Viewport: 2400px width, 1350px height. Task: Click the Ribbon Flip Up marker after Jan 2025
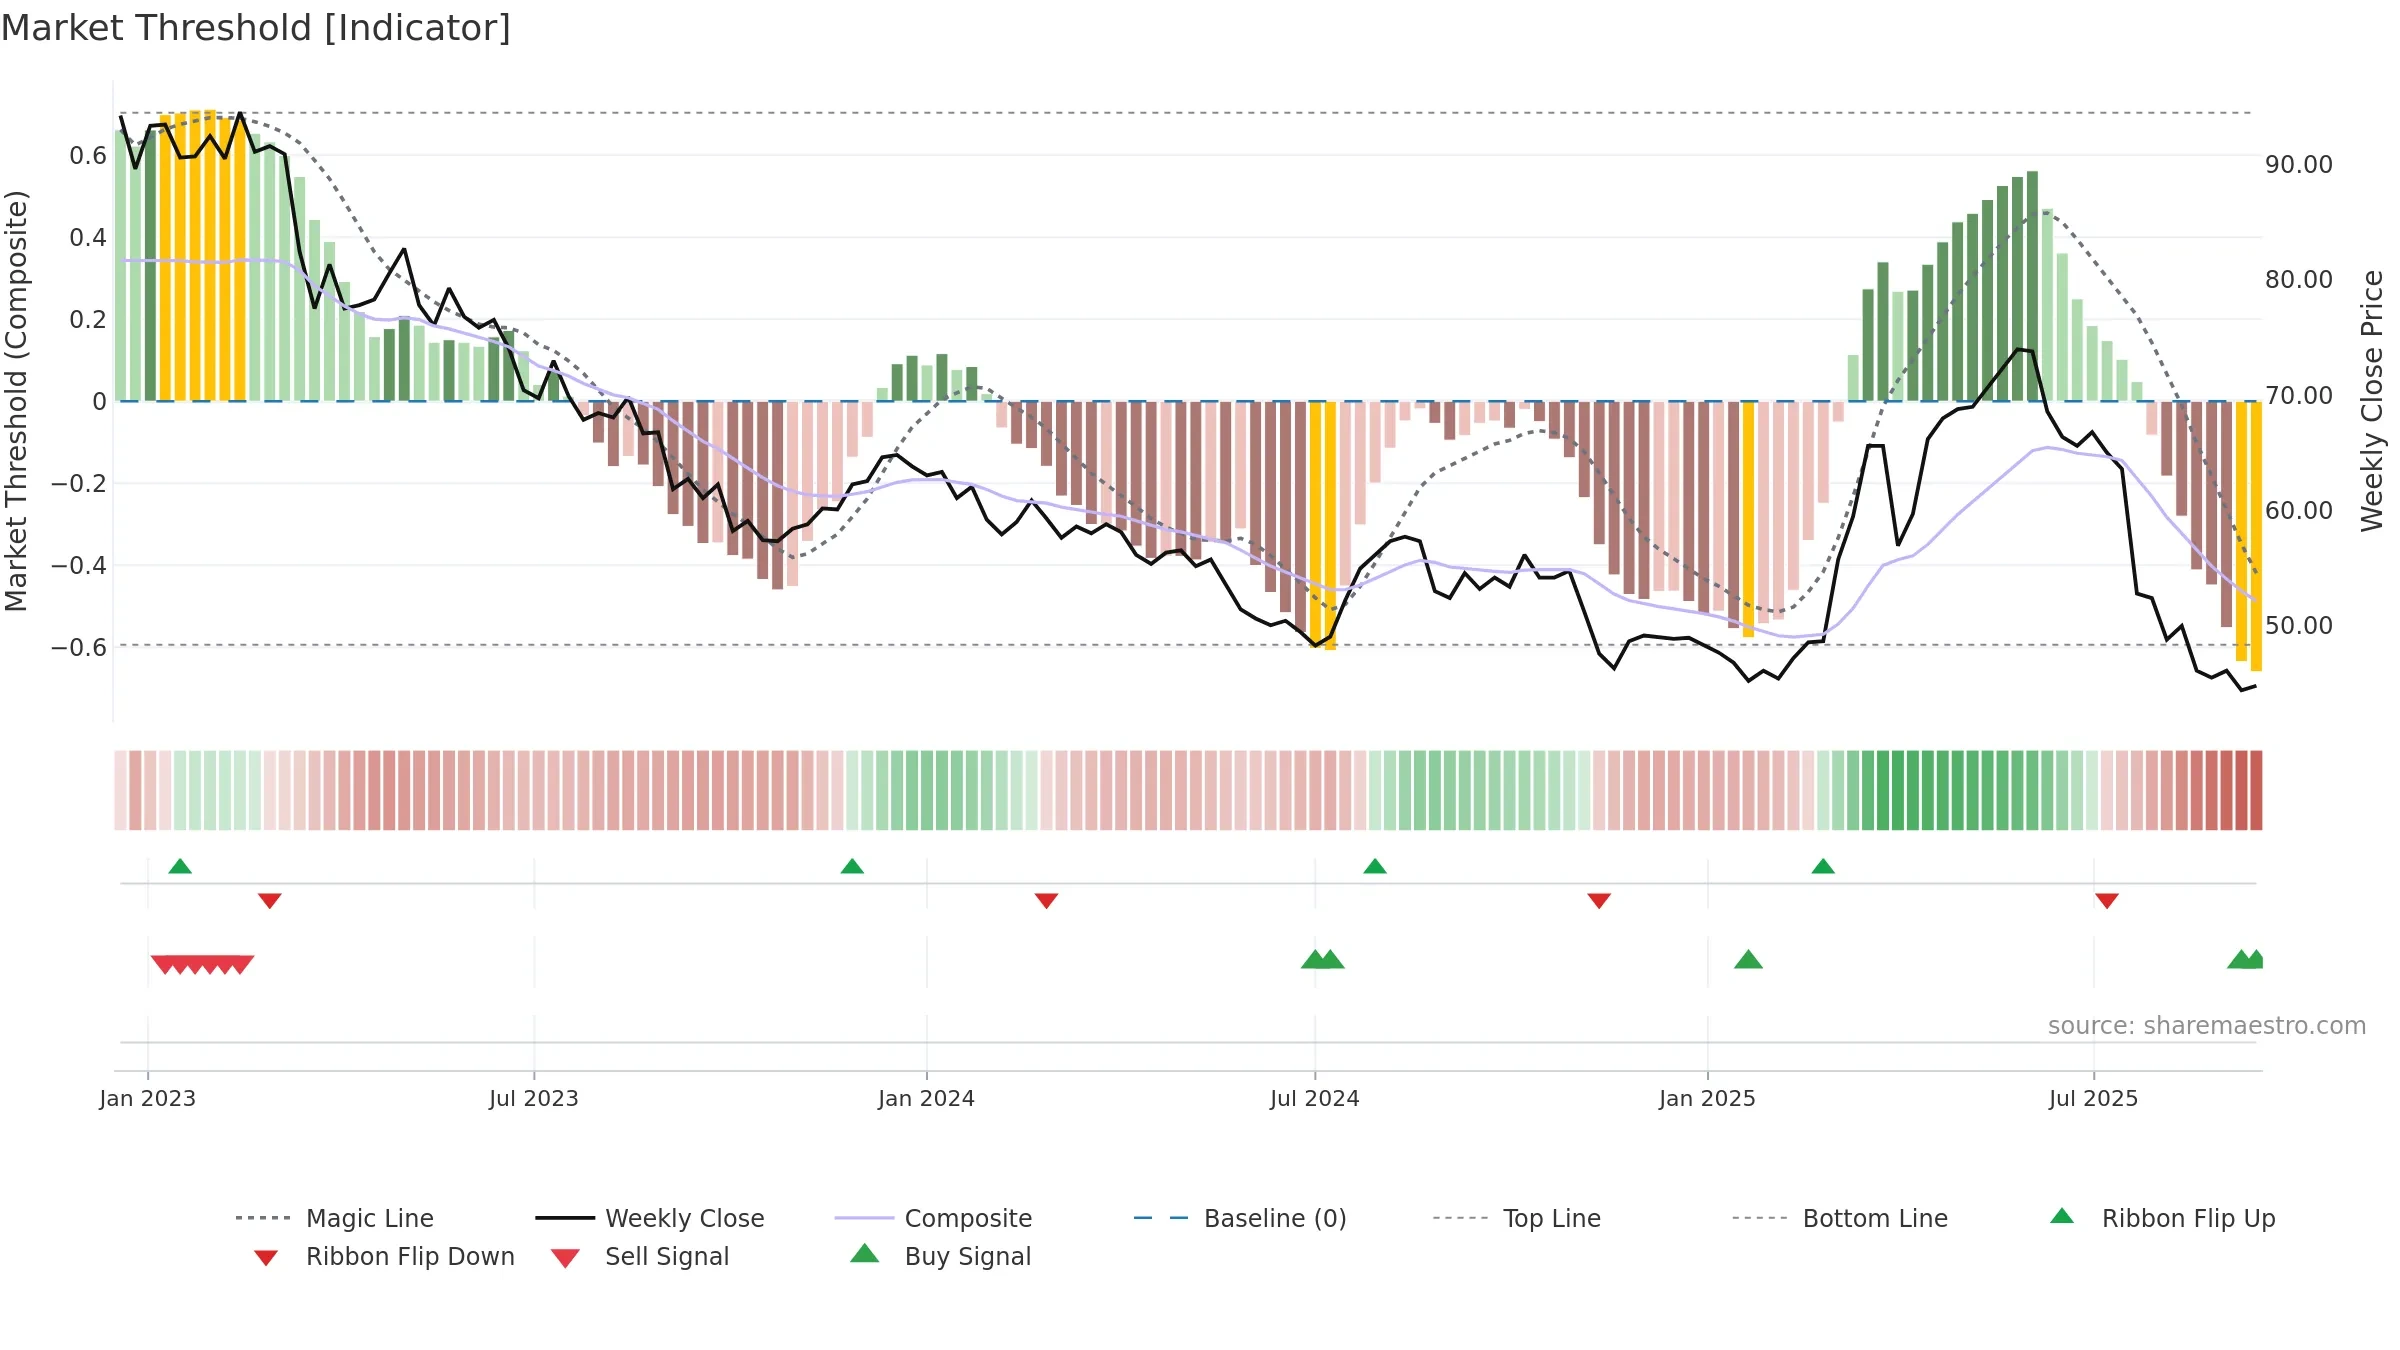point(1823,866)
